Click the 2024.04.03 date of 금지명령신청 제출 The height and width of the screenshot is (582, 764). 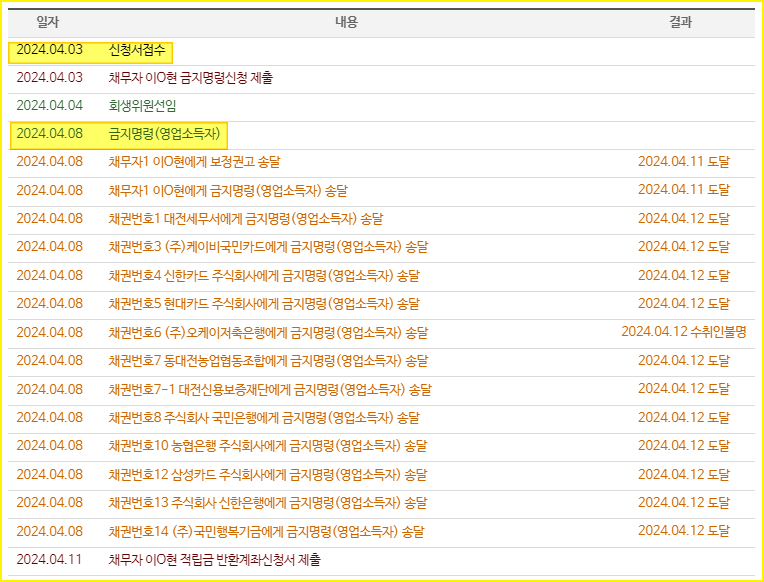50,78
